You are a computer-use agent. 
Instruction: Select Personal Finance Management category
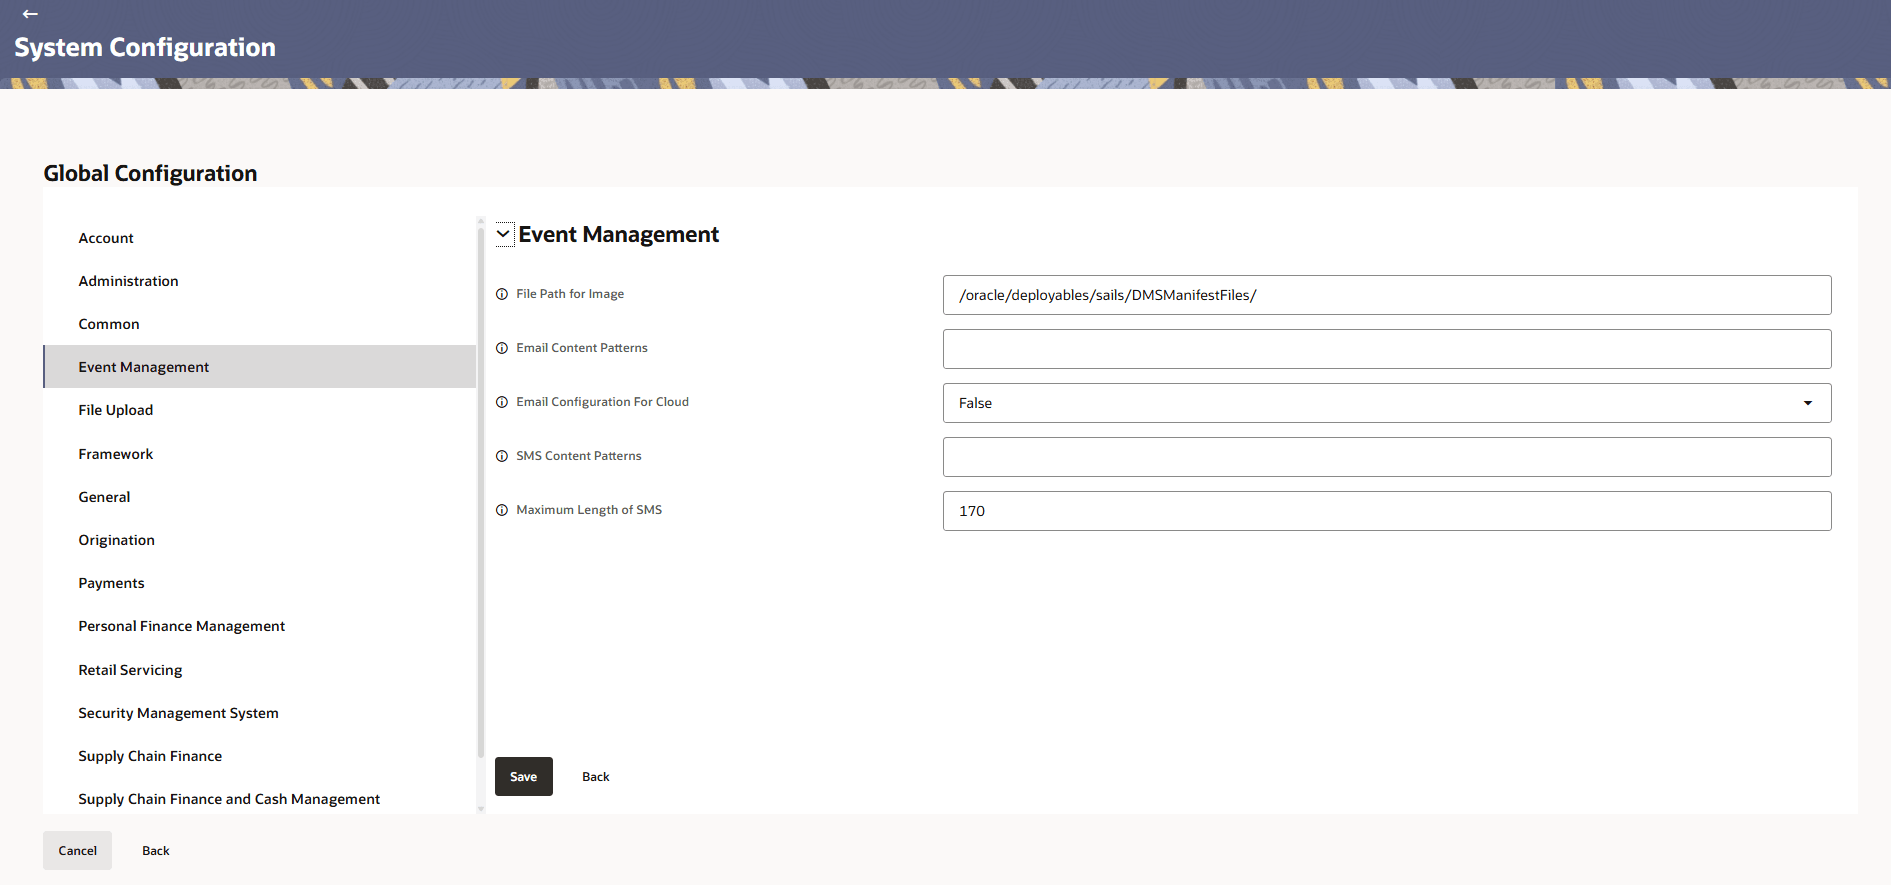[x=259, y=626]
